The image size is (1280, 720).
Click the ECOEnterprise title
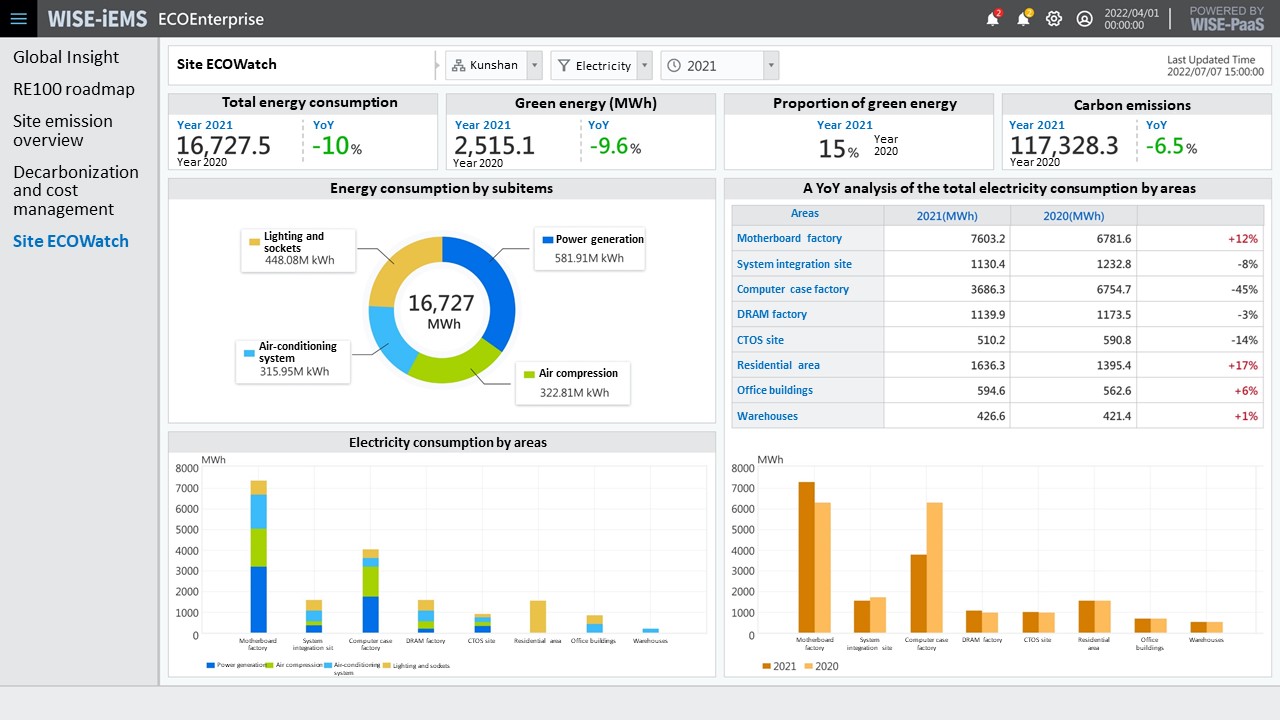point(211,19)
